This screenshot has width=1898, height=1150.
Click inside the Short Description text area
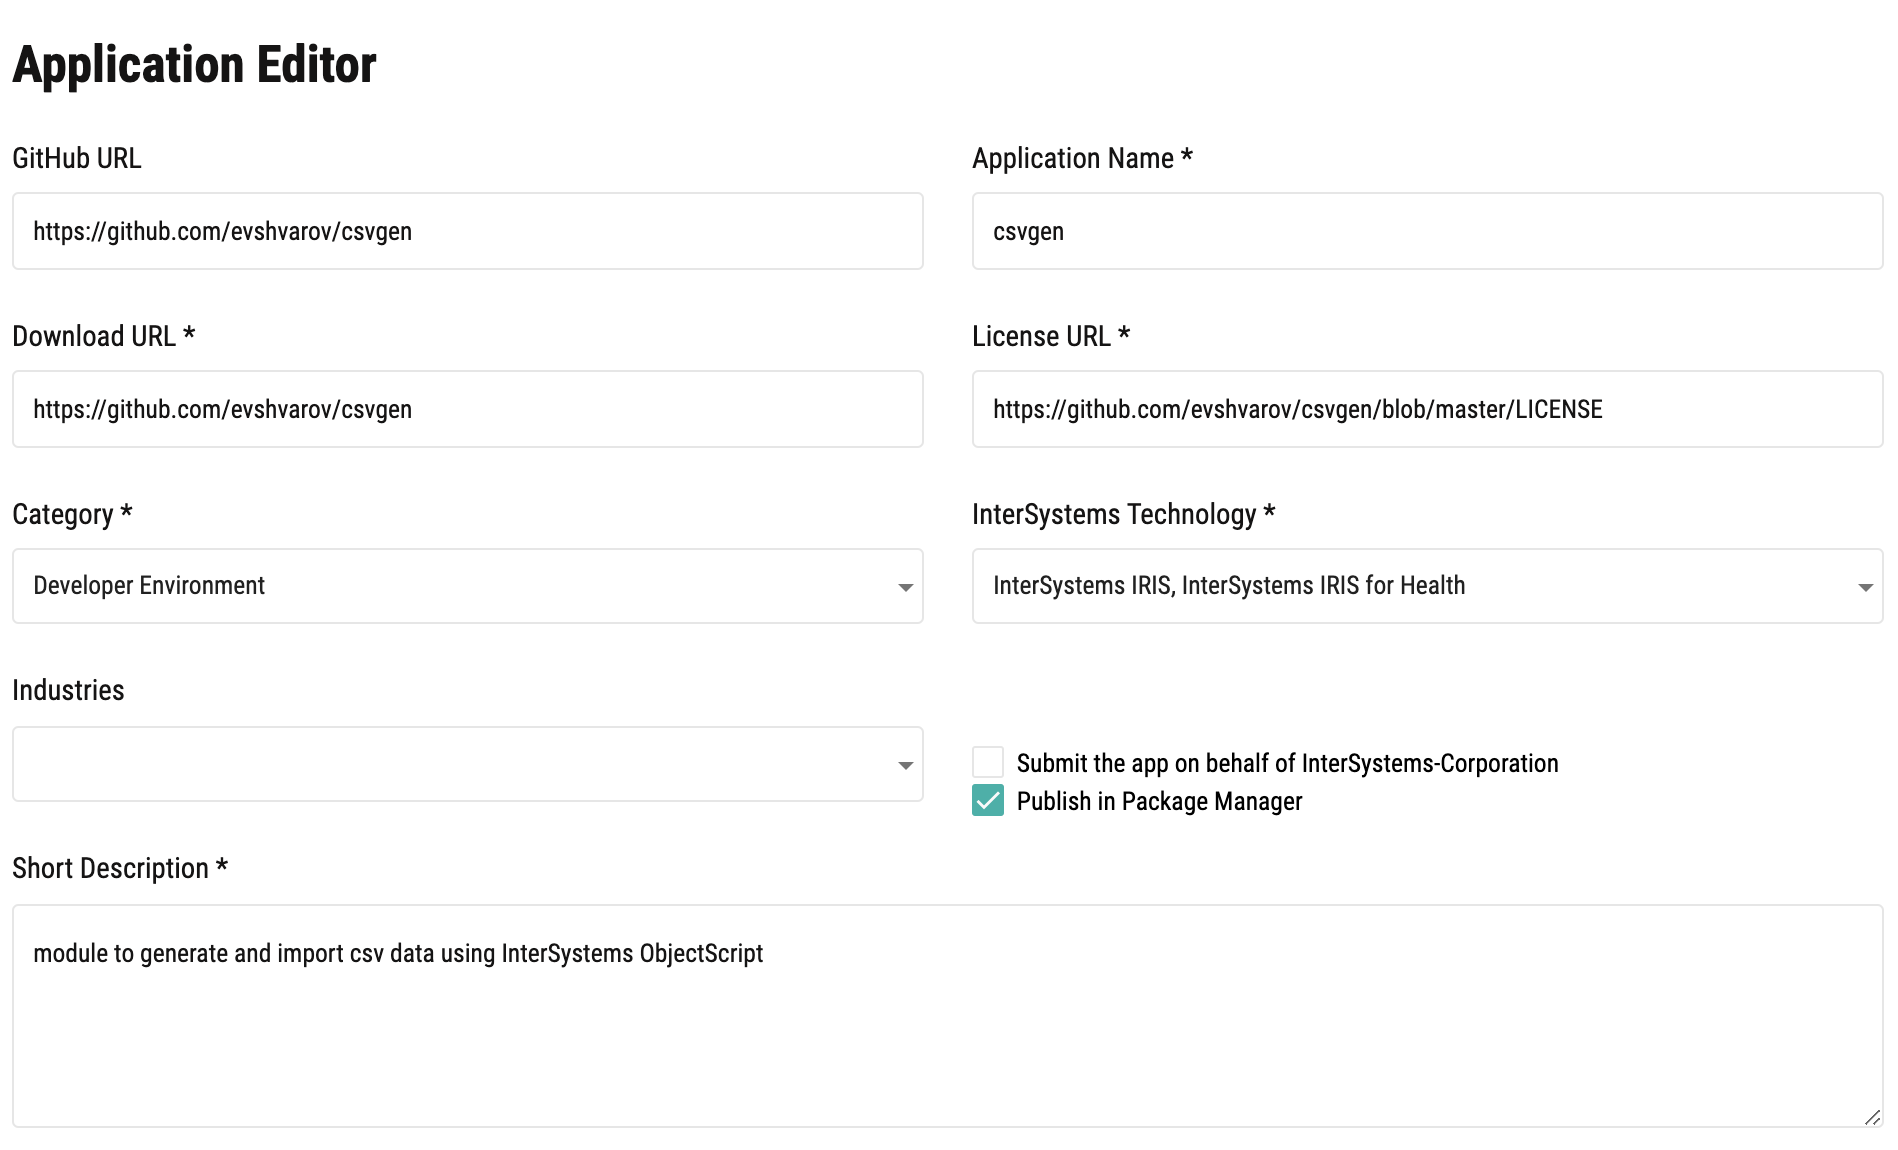pos(947,1016)
